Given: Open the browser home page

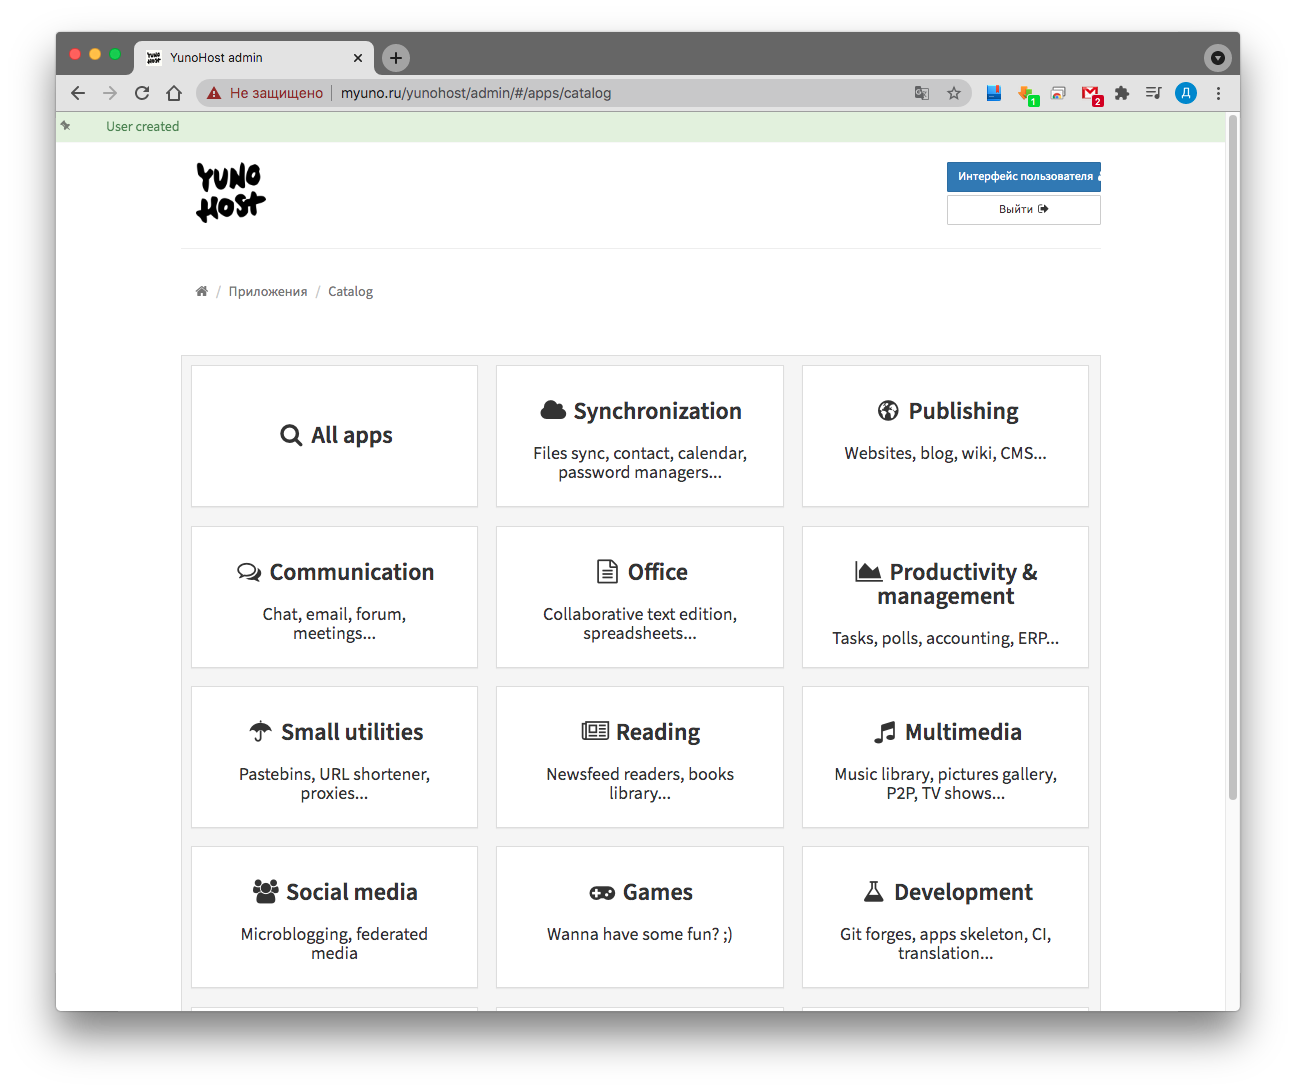Looking at the screenshot, I should tap(174, 93).
